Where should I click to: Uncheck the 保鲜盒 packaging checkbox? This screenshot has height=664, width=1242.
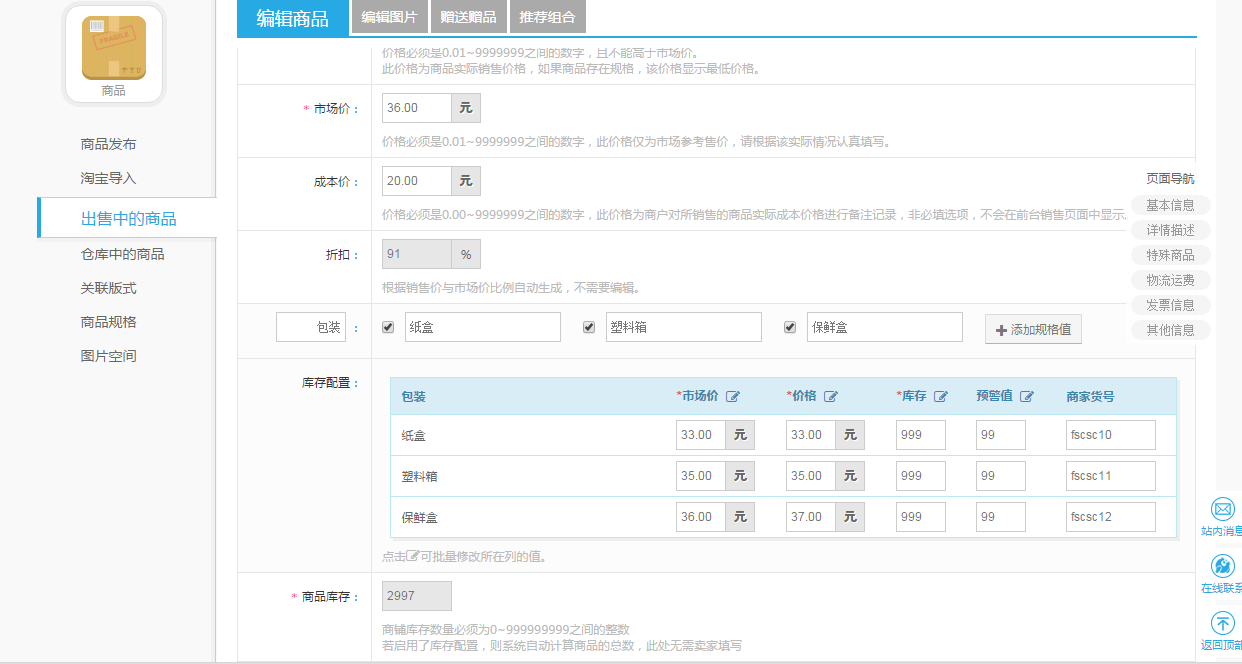(790, 327)
